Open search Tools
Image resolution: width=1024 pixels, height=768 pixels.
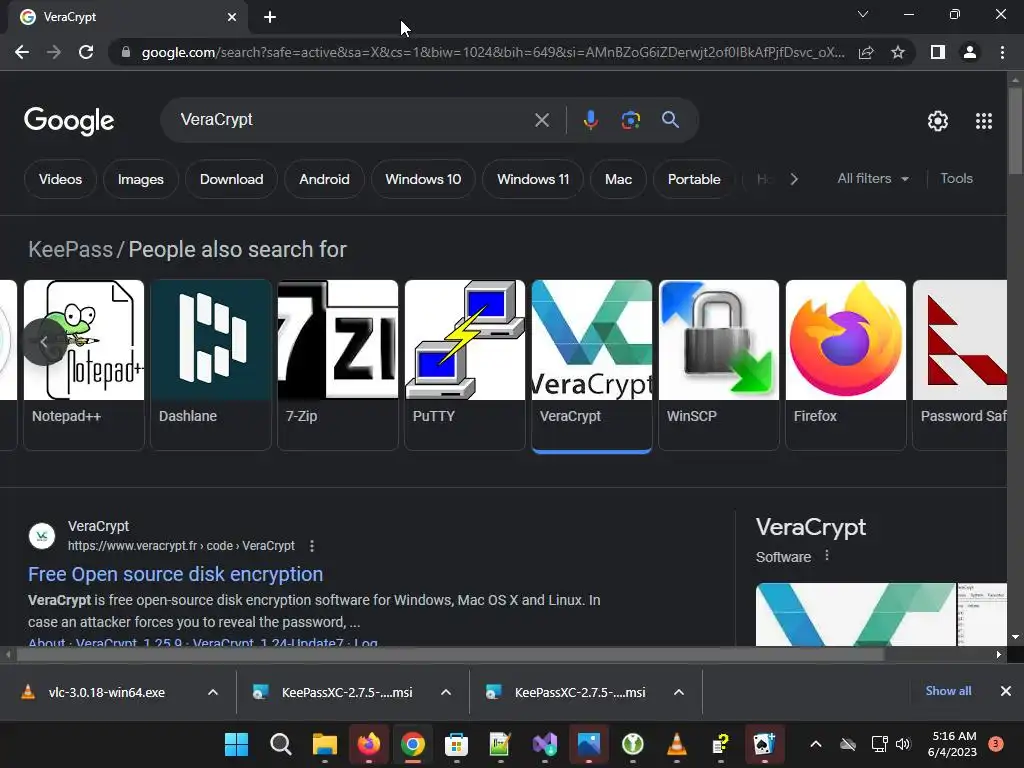957,178
